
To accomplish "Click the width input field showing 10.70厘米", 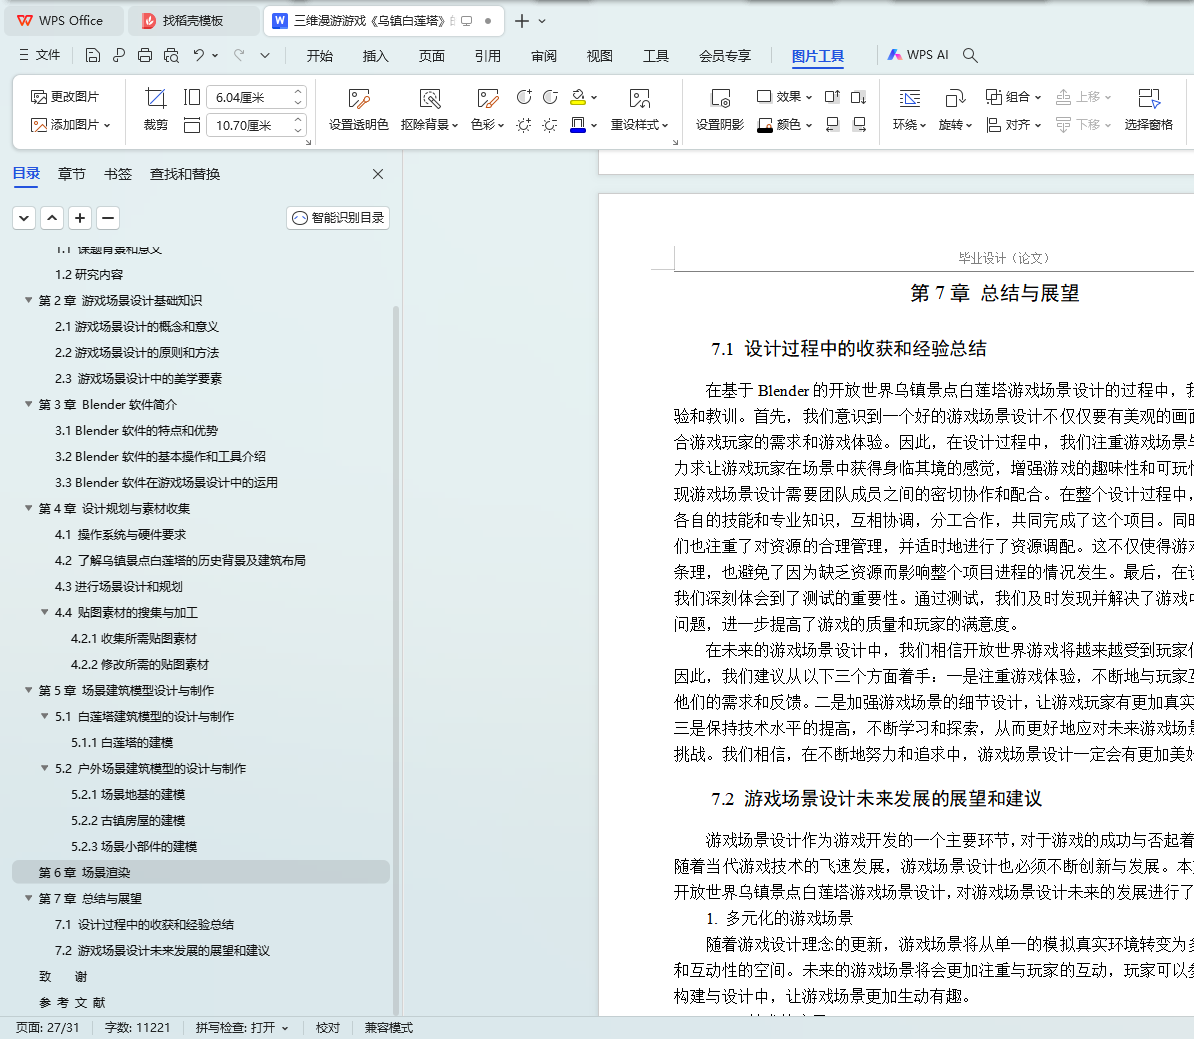I will pyautogui.click(x=248, y=125).
